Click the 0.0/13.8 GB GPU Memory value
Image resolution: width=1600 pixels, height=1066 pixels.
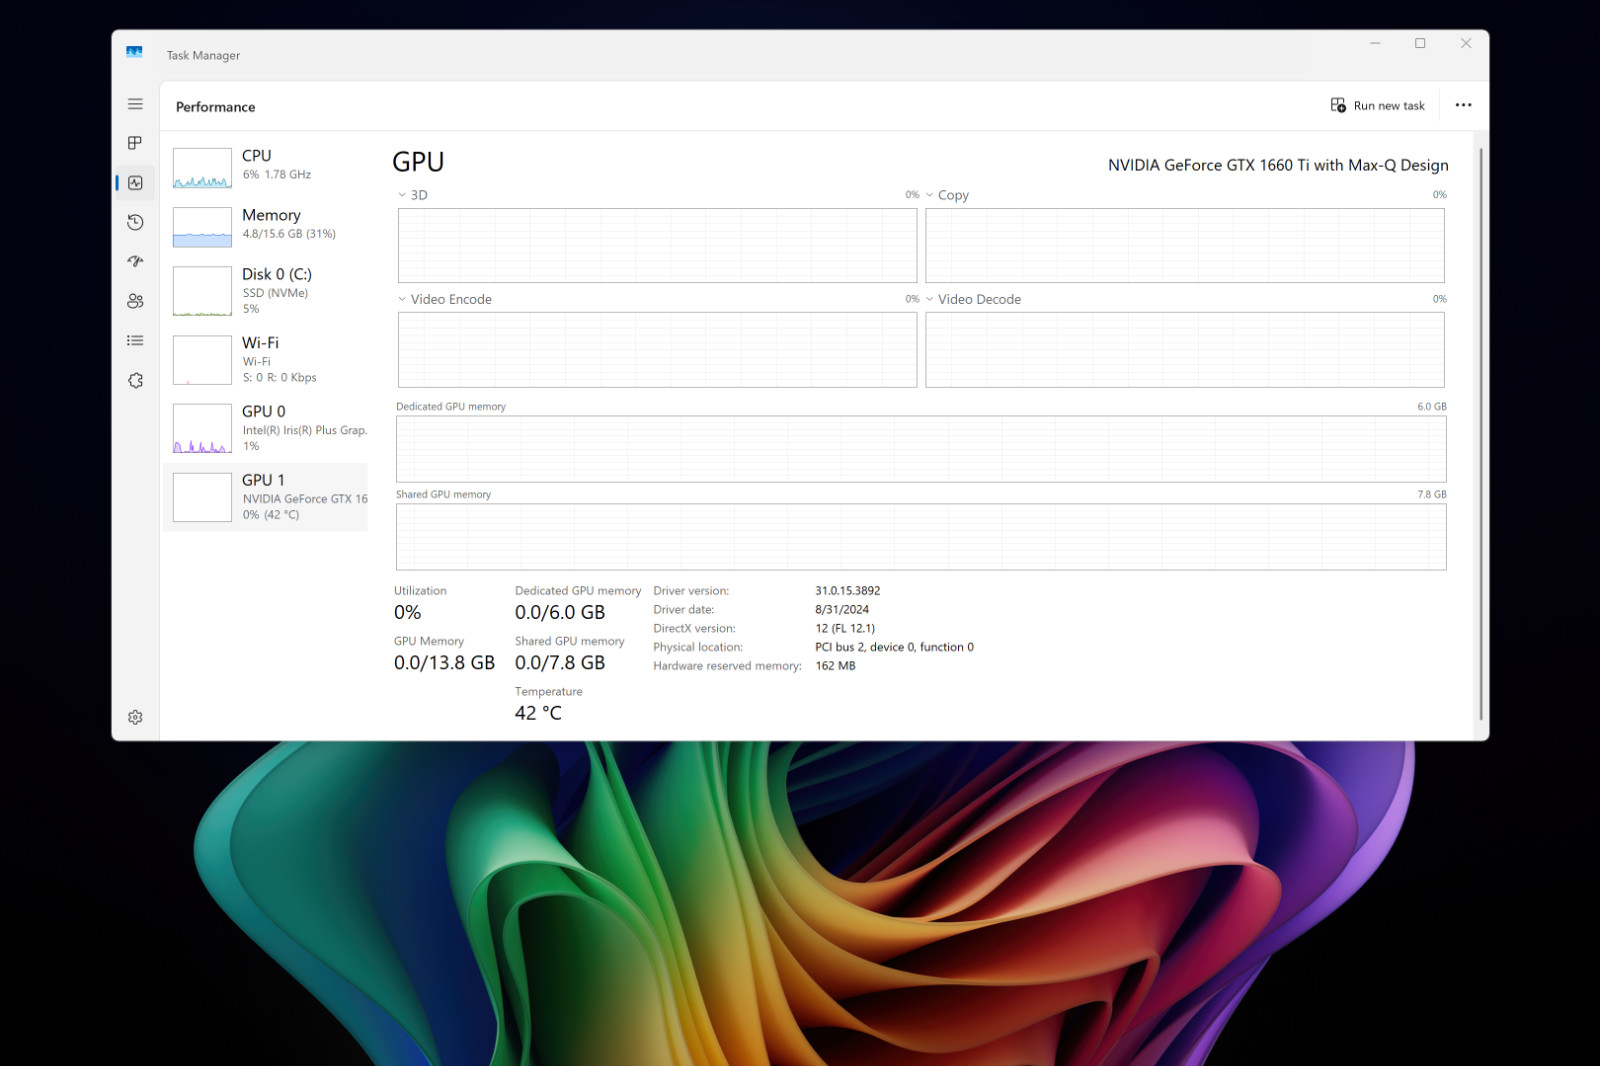pos(444,663)
